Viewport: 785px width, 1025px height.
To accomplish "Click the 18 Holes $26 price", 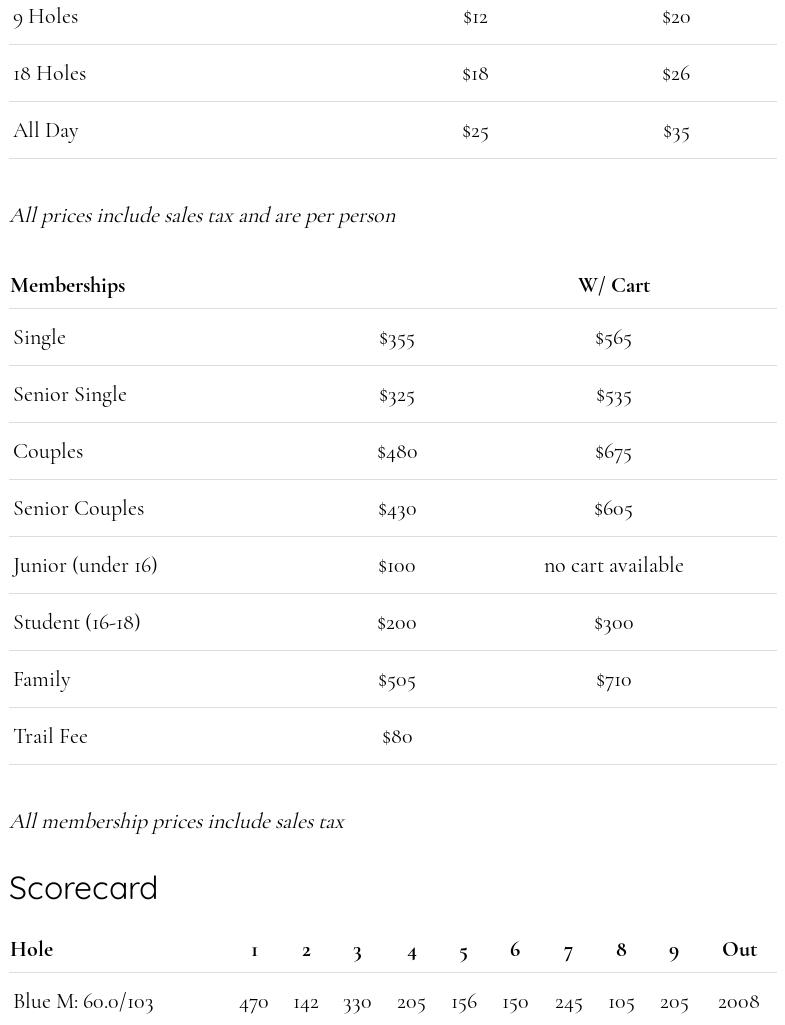I will [676, 74].
